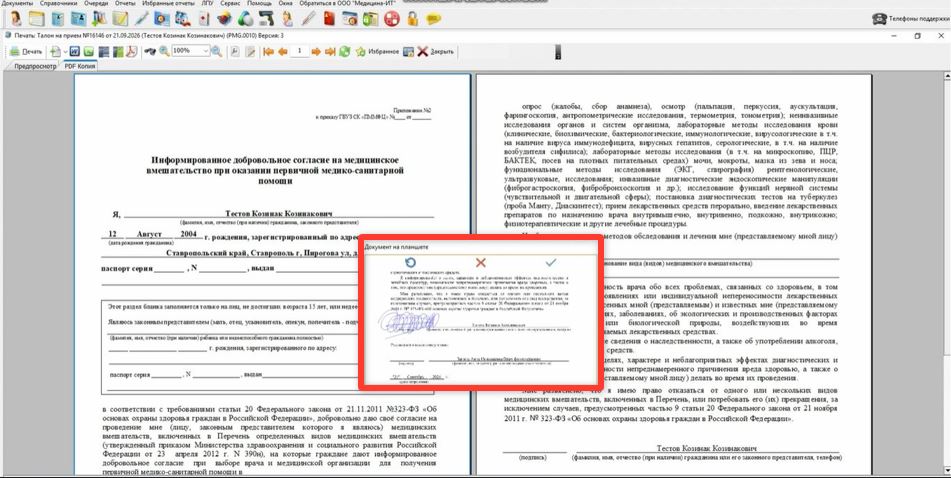951x478 pixels.
Task: Click the barcode scanner icon
Action: 266,18
